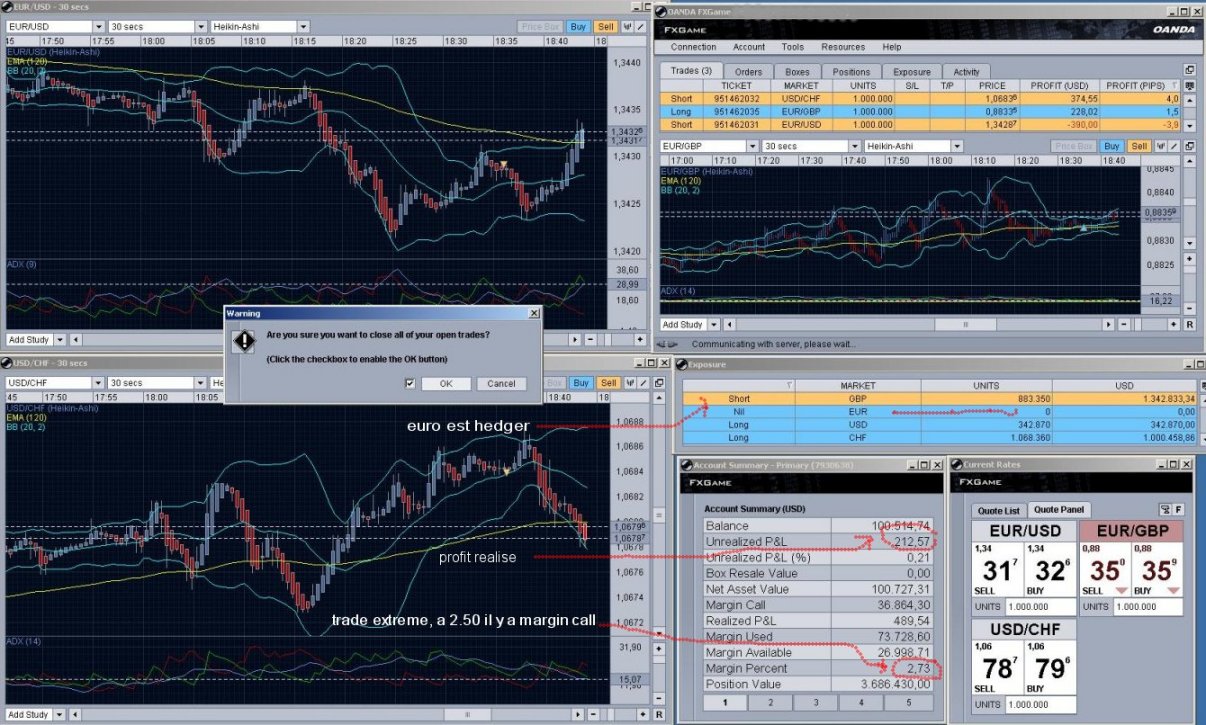This screenshot has height=725, width=1206.
Task: Click OK in the warning dialog
Action: (x=446, y=383)
